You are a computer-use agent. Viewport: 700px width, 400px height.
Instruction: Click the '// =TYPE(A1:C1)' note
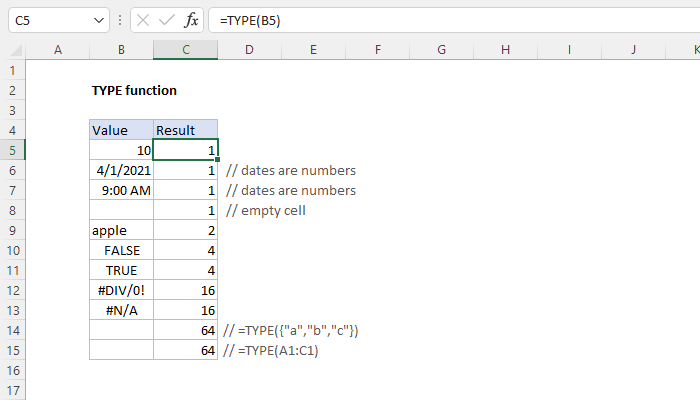click(271, 351)
